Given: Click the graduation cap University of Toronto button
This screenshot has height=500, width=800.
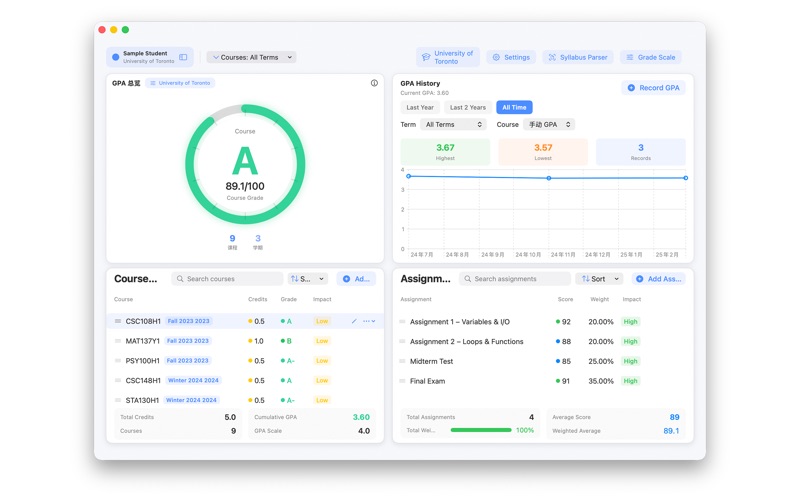Looking at the screenshot, I should click(x=448, y=57).
